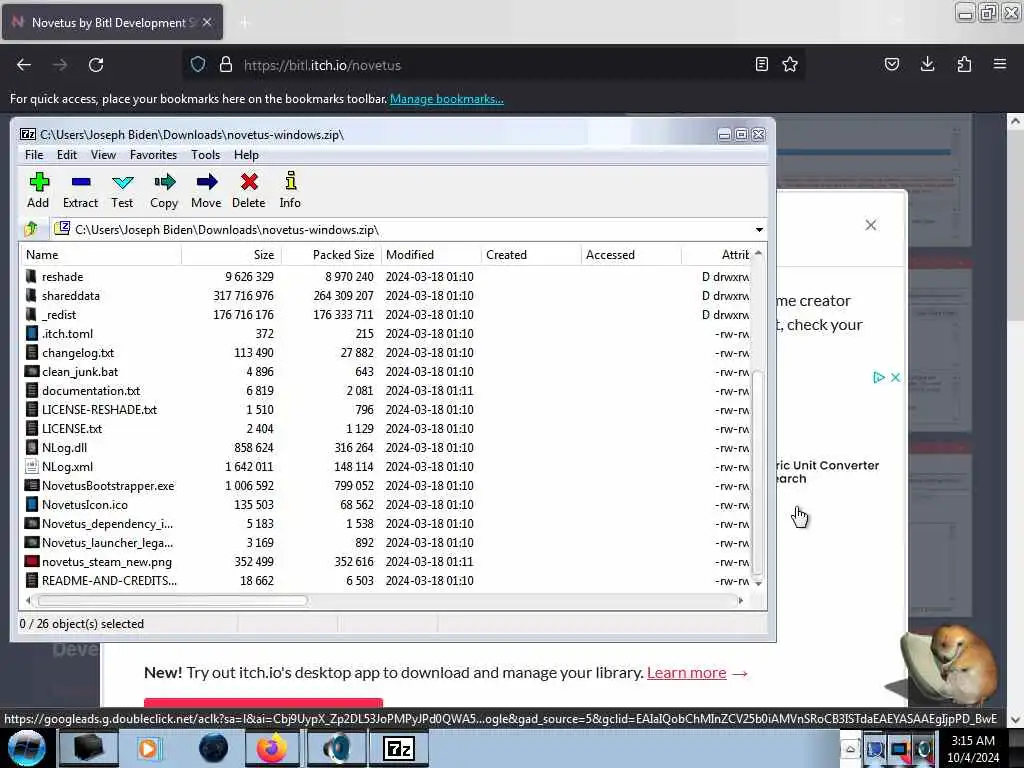Select the README-AND-CREDITS file
The width and height of the screenshot is (1024, 768).
click(109, 581)
